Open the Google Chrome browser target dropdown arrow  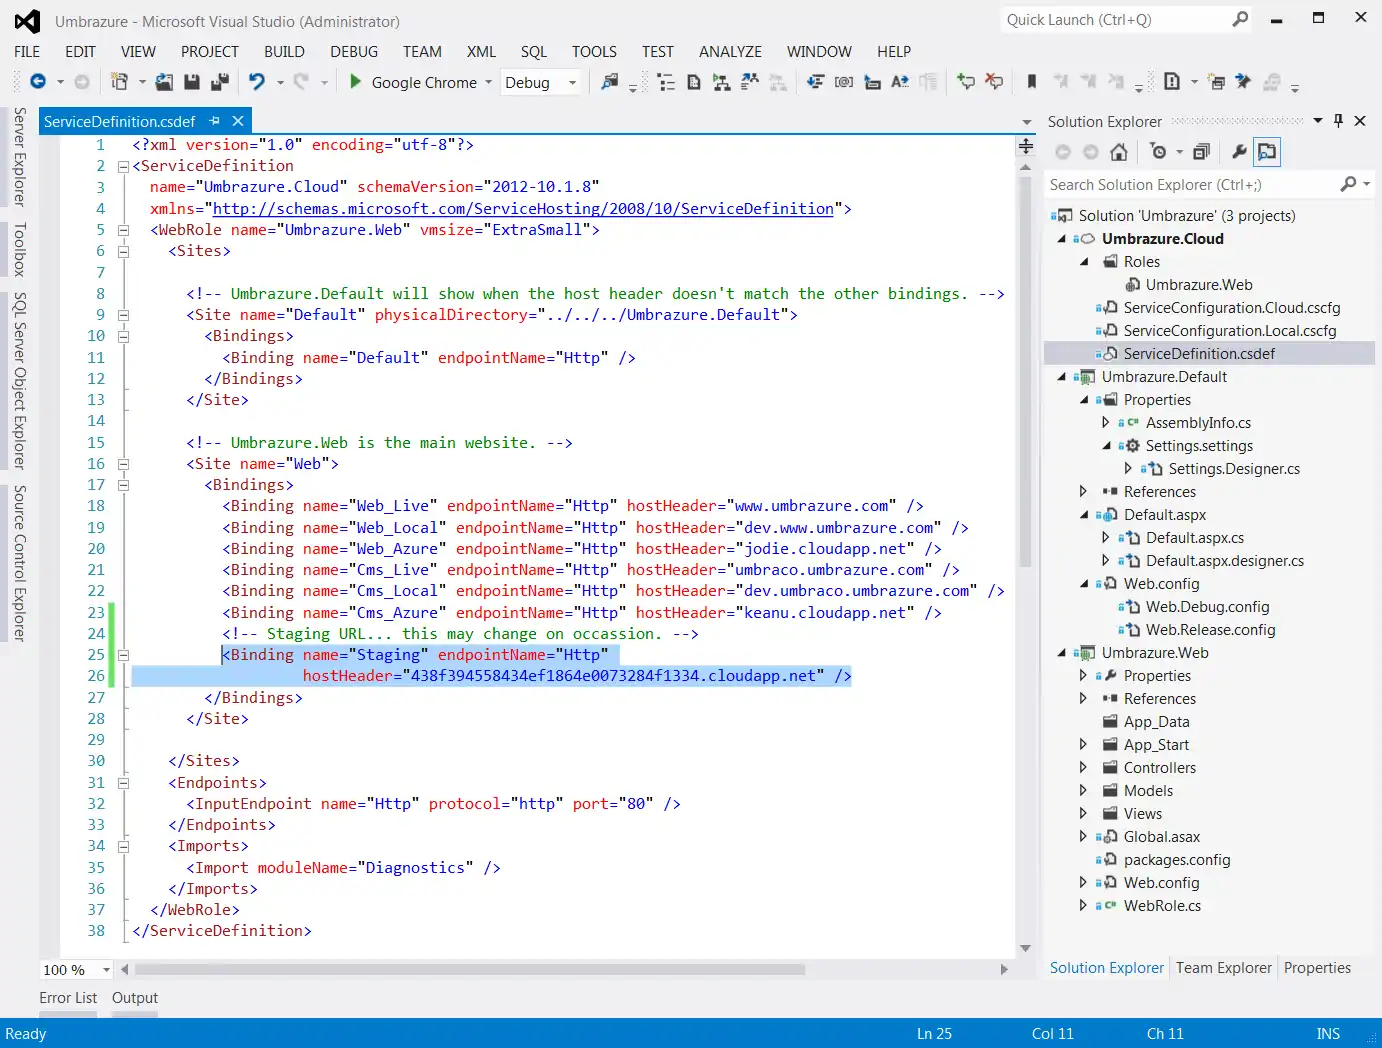(489, 82)
